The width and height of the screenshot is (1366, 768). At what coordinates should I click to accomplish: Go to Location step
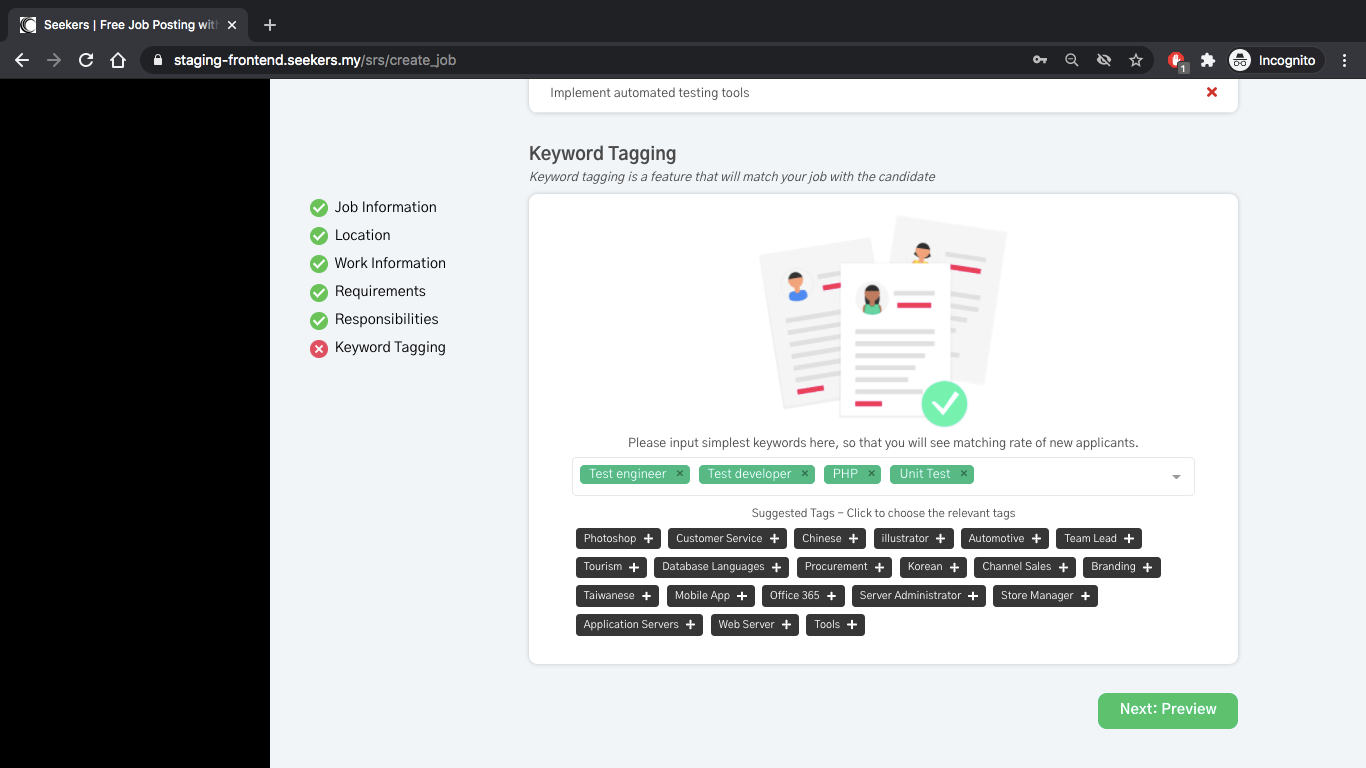coord(350,235)
